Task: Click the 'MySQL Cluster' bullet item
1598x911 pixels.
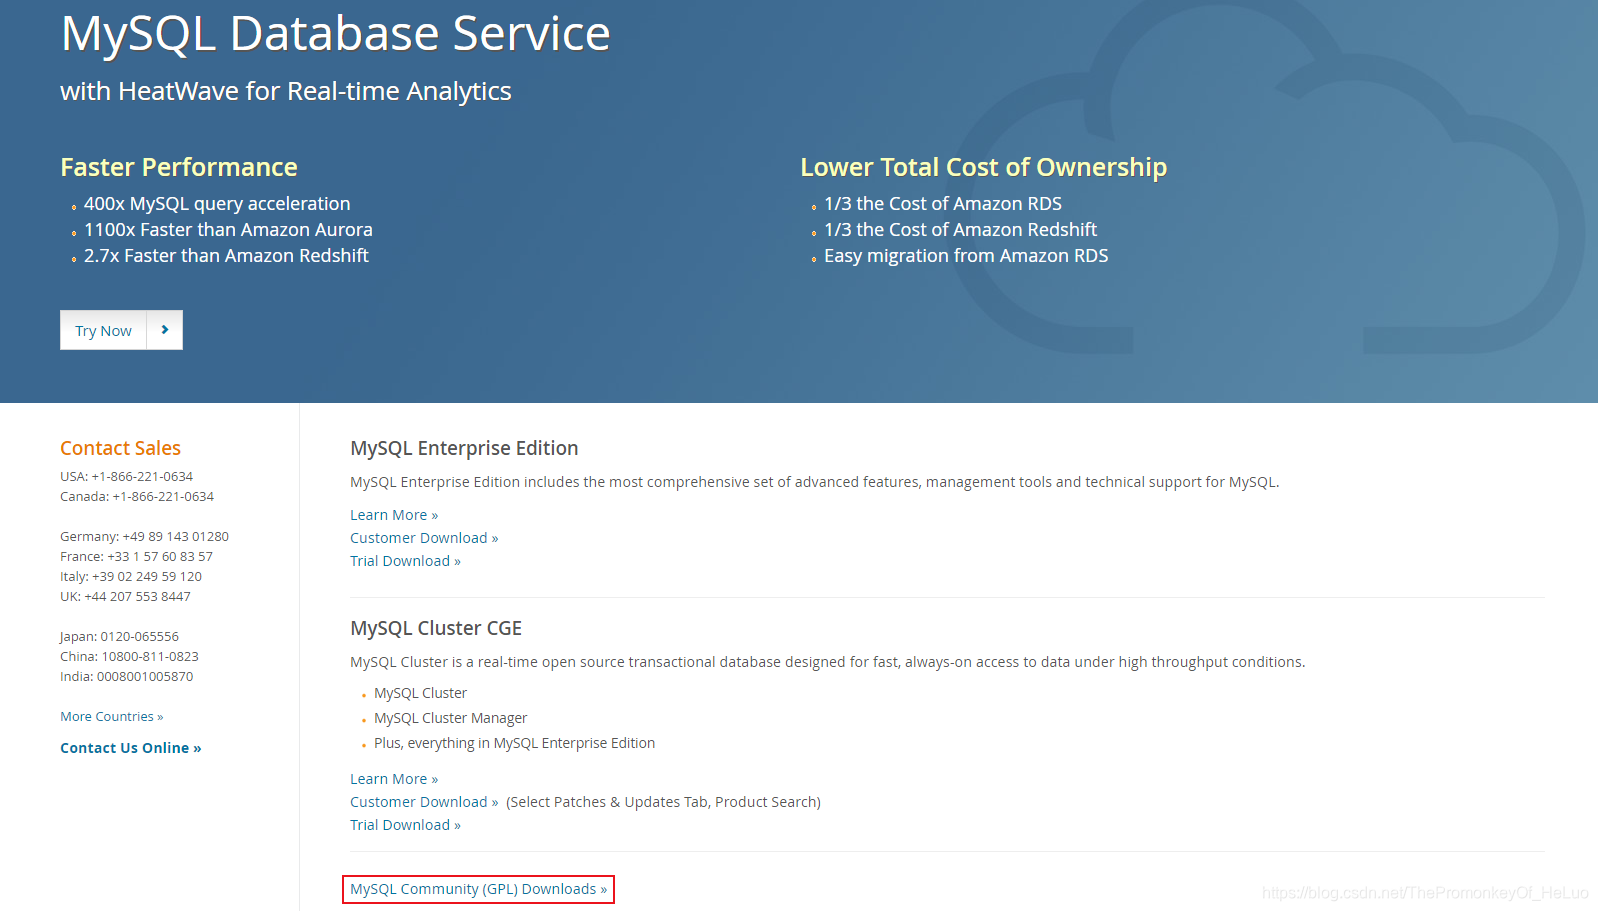Action: pyautogui.click(x=420, y=693)
